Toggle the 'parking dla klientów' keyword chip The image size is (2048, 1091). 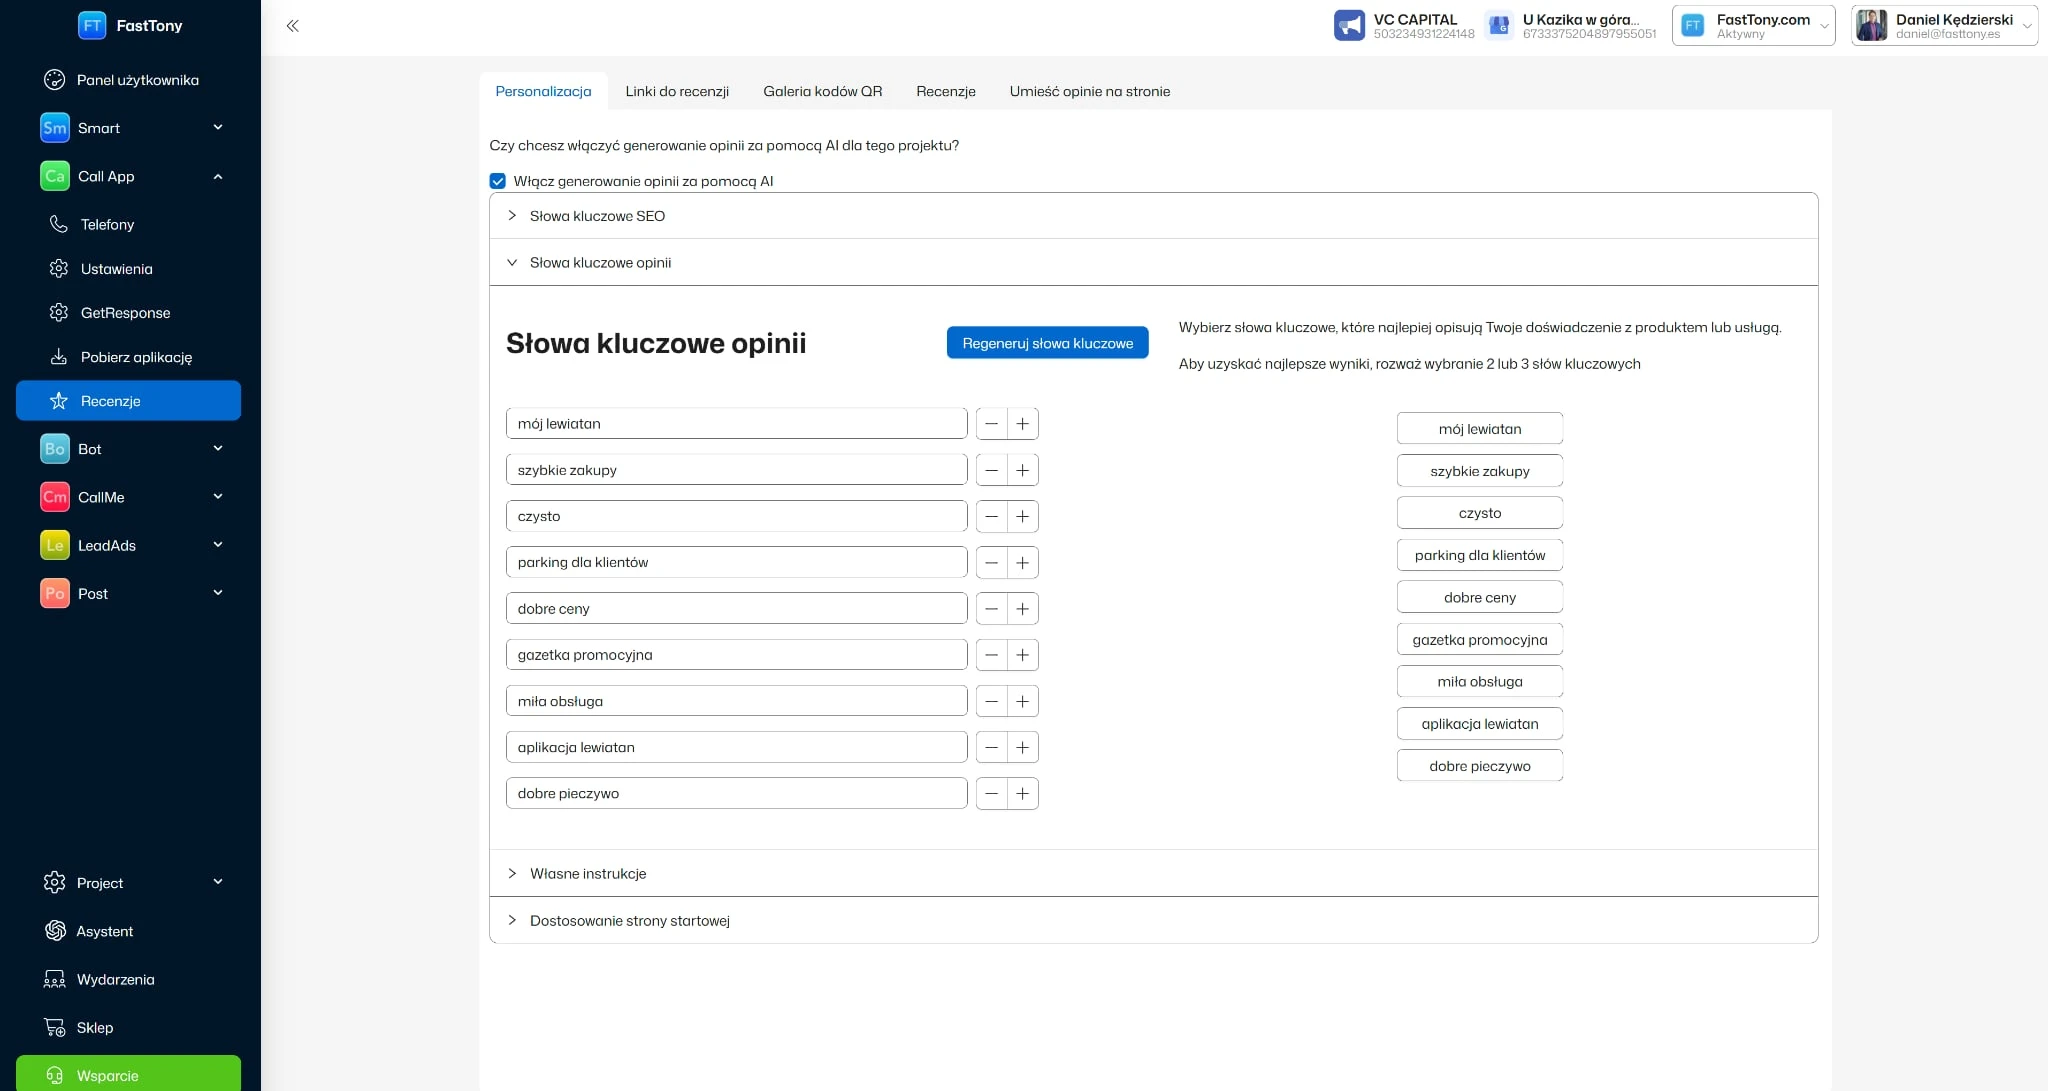point(1480,555)
